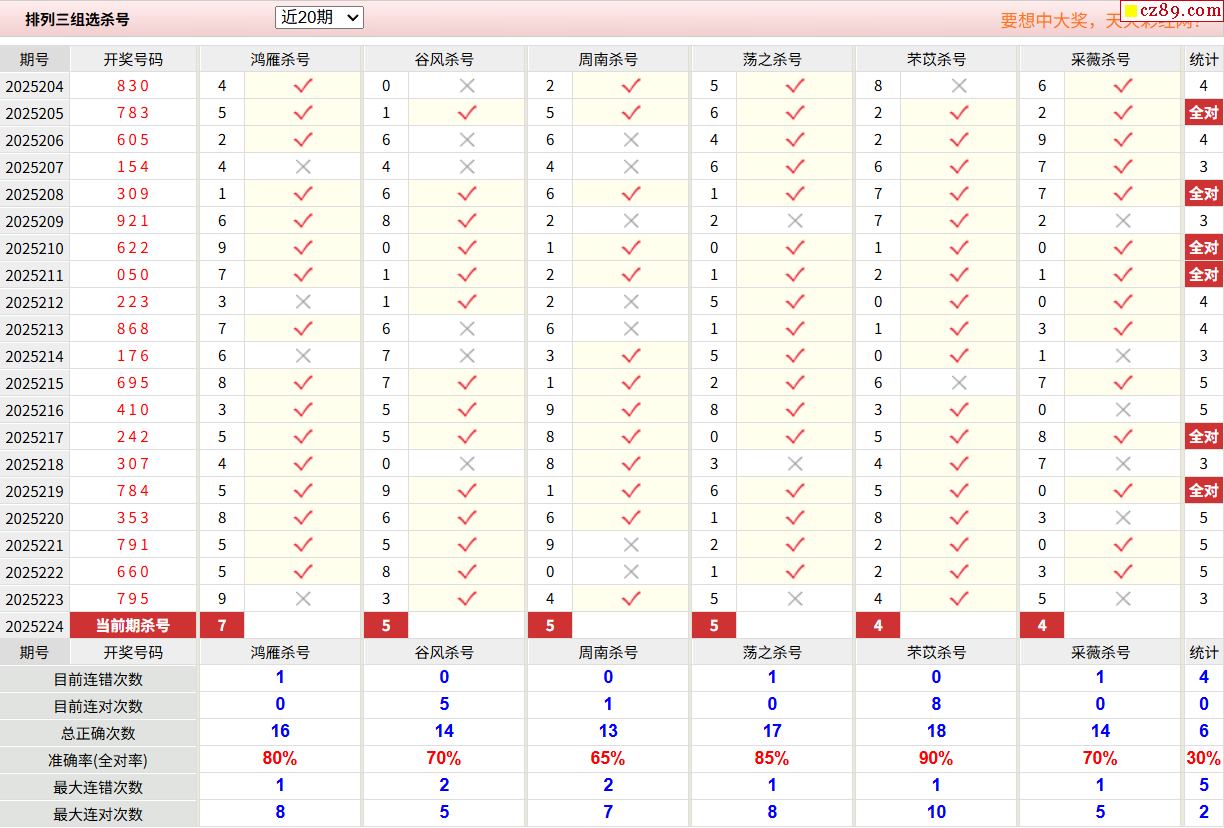
Task: Click the 采薇杀号 cross mark in row 2025220
Action: (x=1123, y=518)
